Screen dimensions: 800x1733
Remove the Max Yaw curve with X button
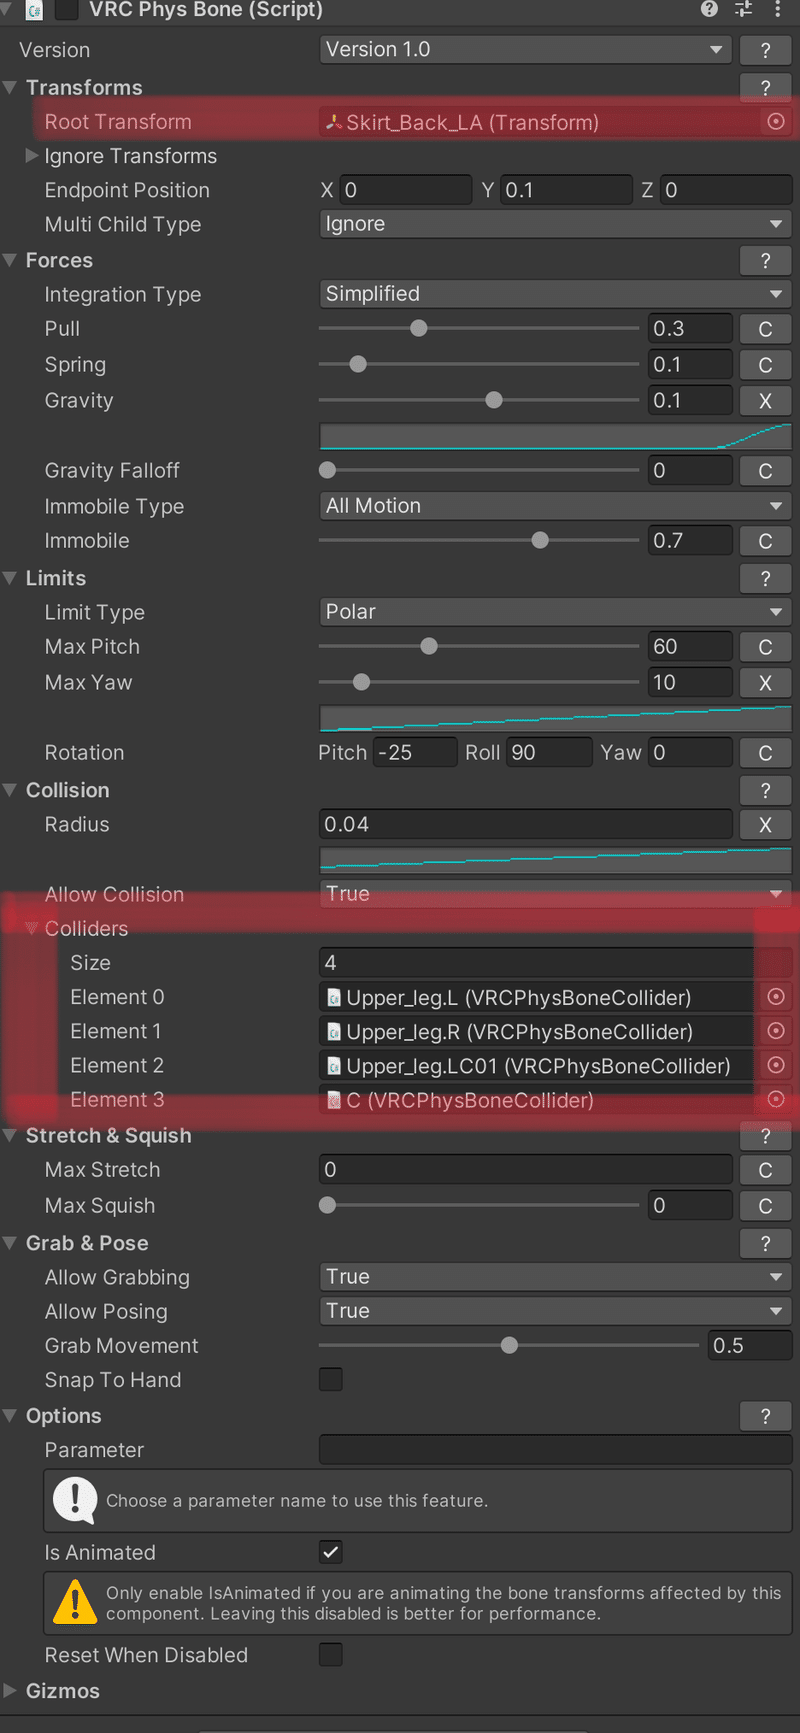coord(766,683)
